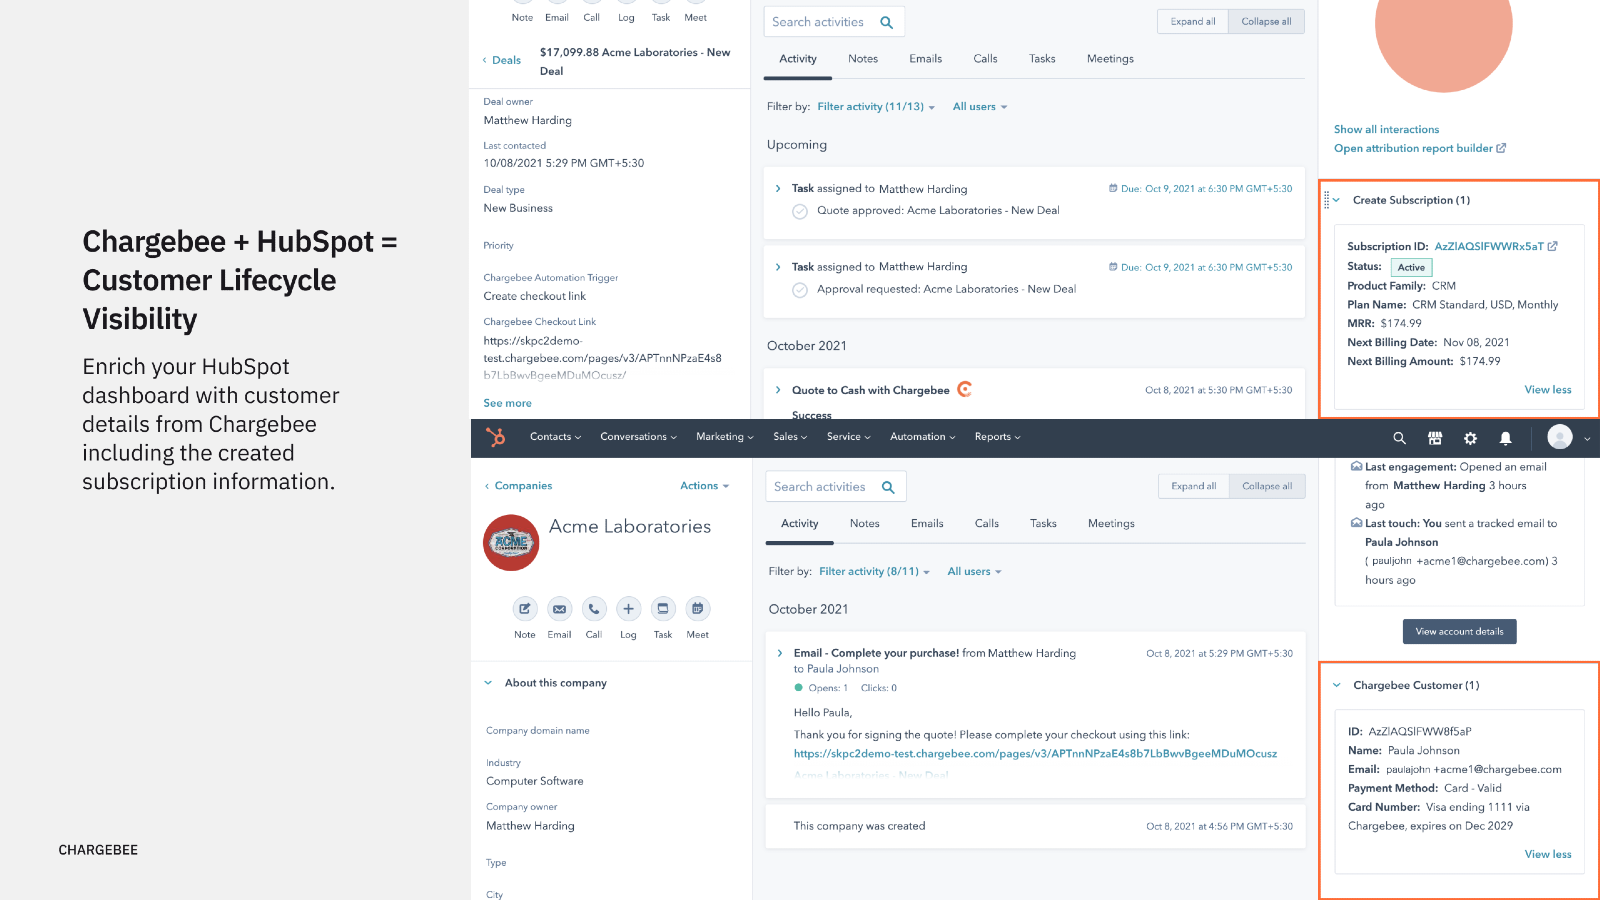Collapse the About this company section

click(x=489, y=683)
